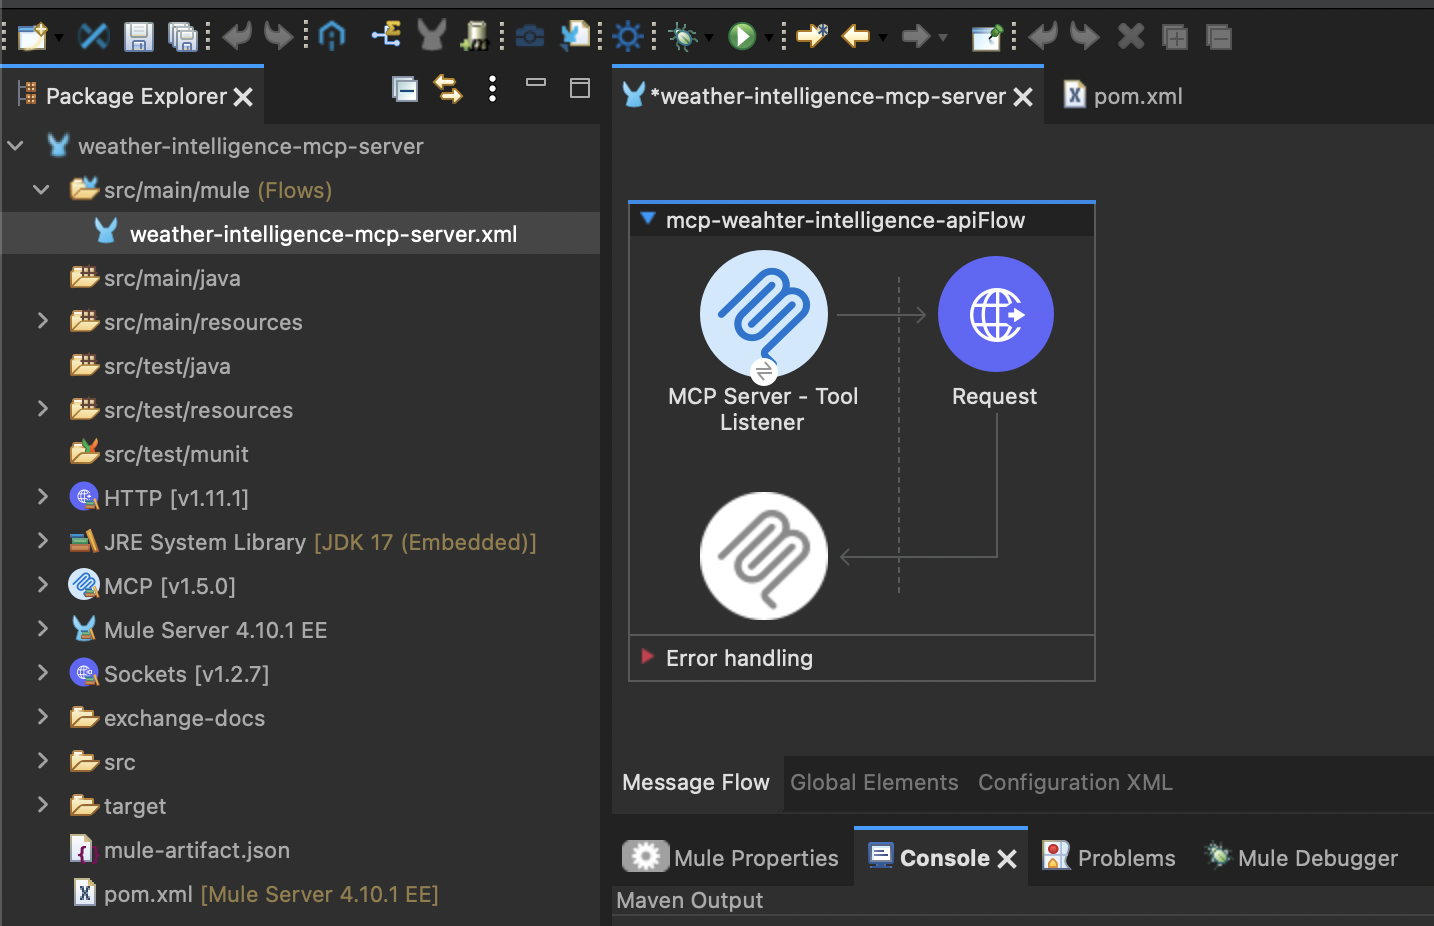Screen dimensions: 1434x926
Task: Select the src/test/munit folder
Action: 176,454
